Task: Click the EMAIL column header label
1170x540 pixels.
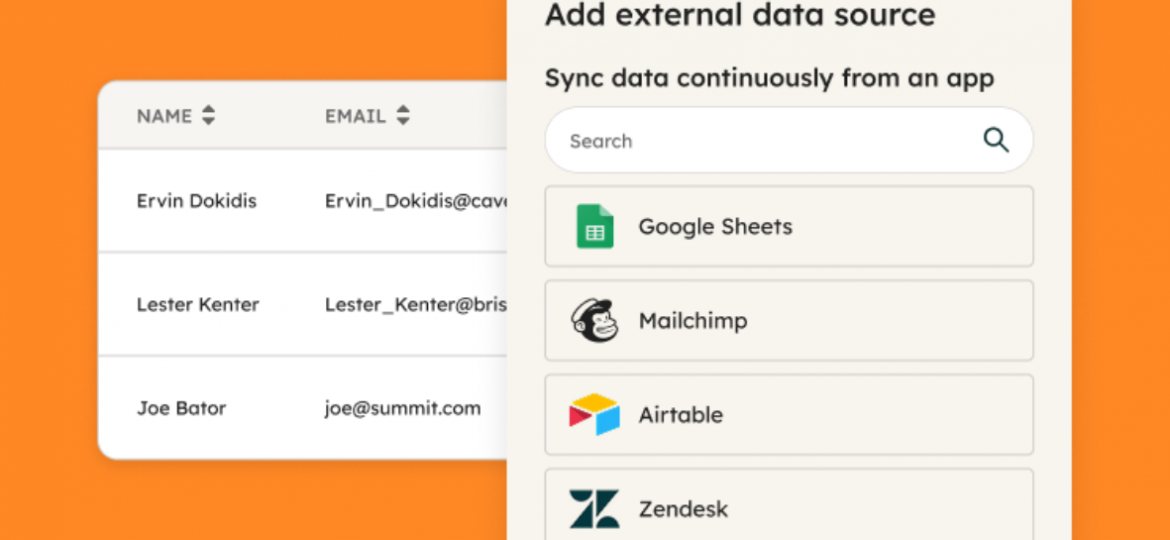Action: pyautogui.click(x=355, y=116)
